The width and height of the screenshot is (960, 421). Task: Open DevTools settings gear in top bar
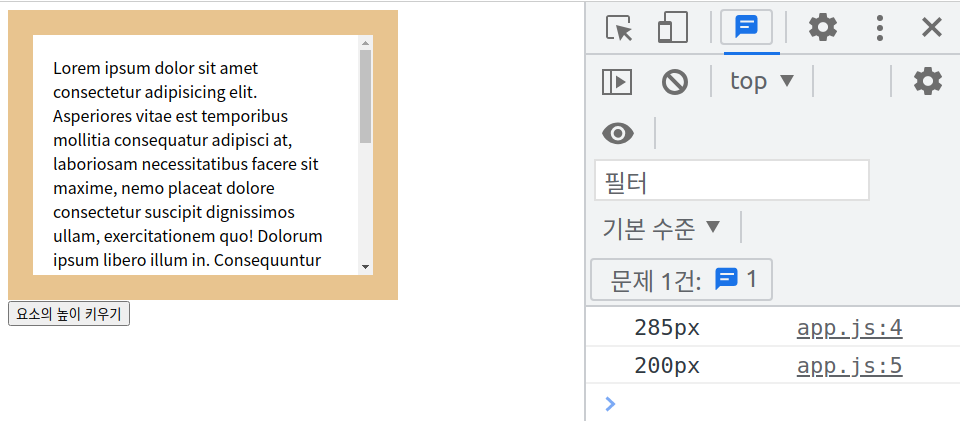822,28
